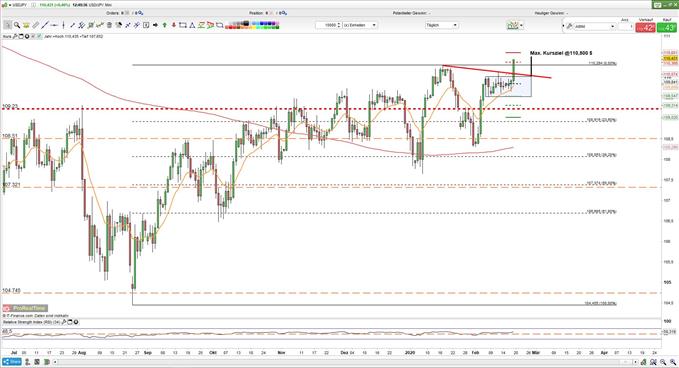Click the Sep label on time axis
679x368 pixels.
click(148, 353)
